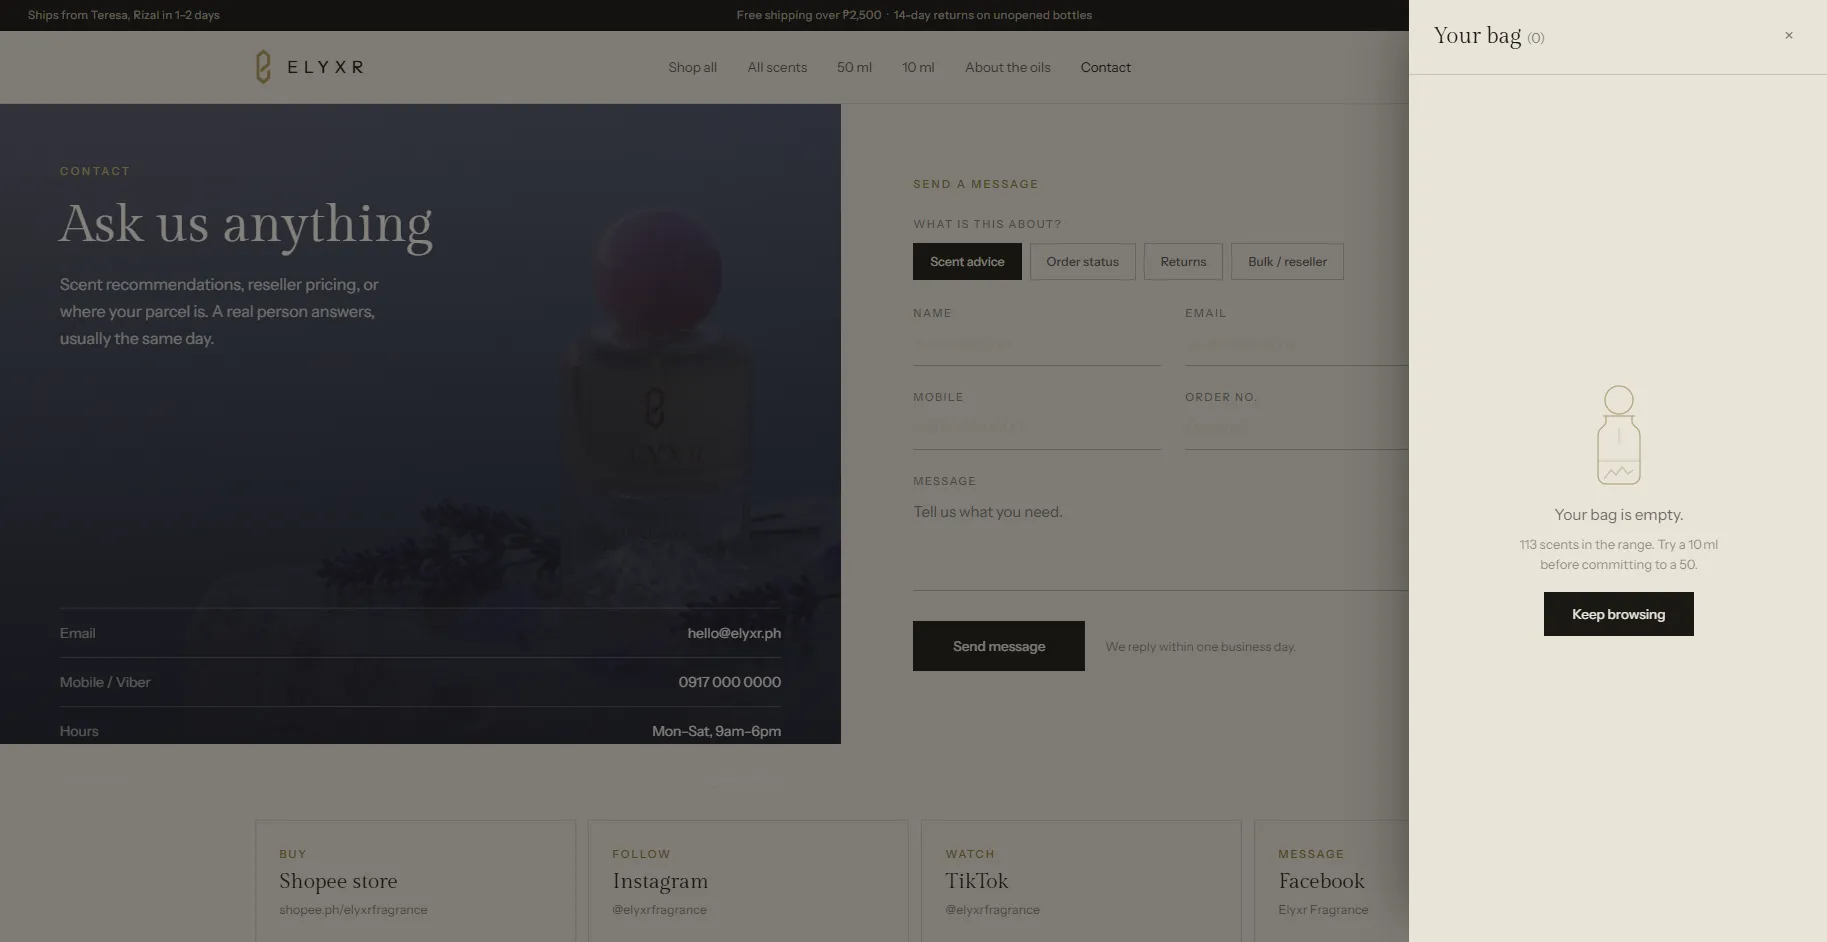Go to All scents in navigation
This screenshot has width=1827, height=942.
pos(777,67)
